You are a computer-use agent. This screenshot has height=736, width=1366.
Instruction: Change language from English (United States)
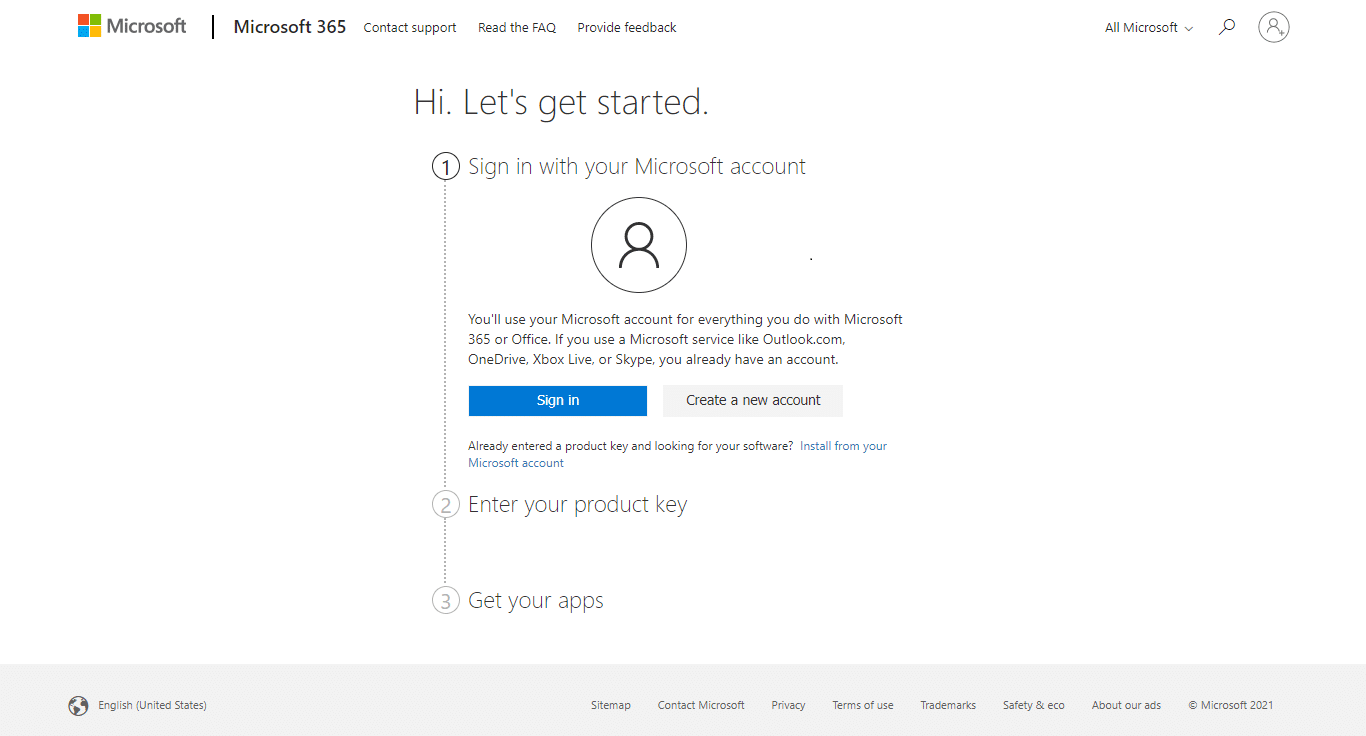tap(152, 706)
